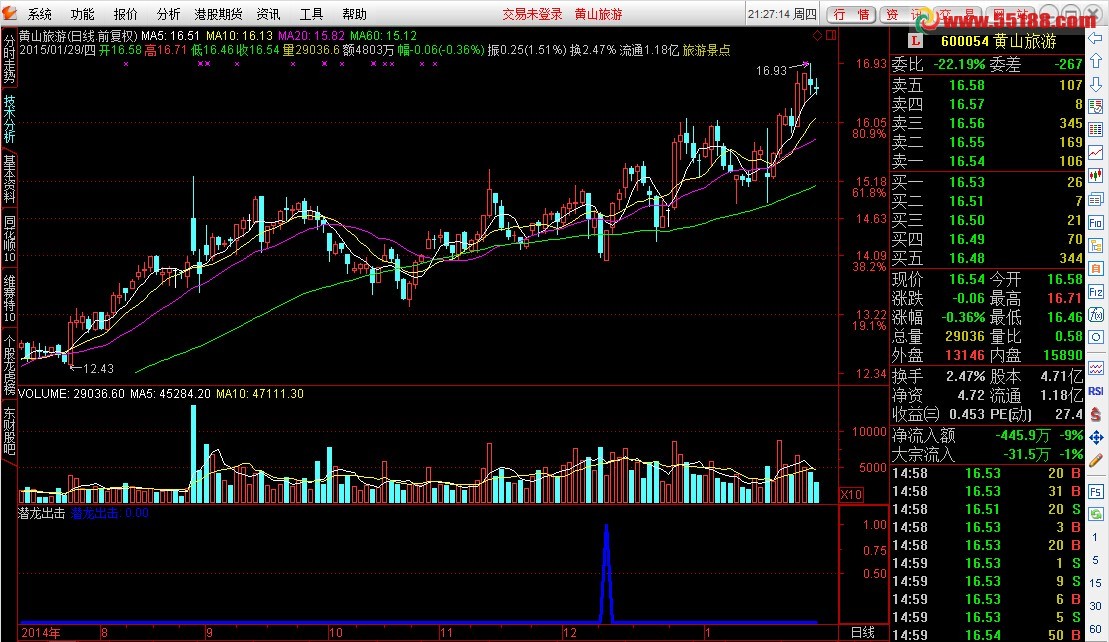Select the 东财股吧 side tab

pos(9,430)
